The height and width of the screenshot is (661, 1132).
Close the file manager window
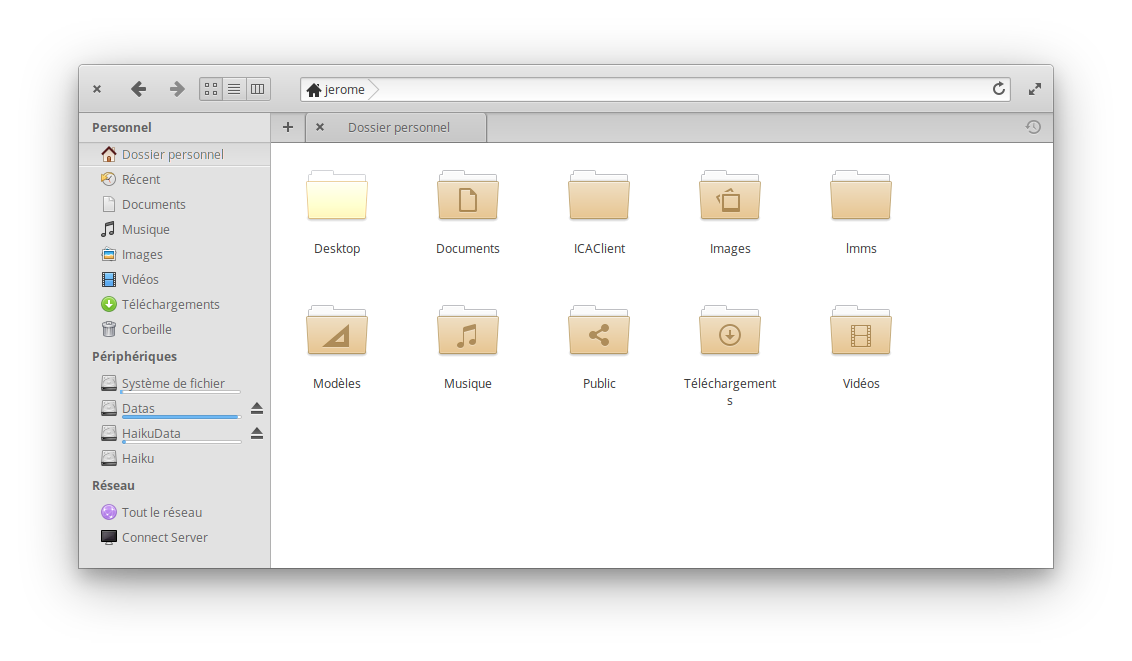point(97,89)
